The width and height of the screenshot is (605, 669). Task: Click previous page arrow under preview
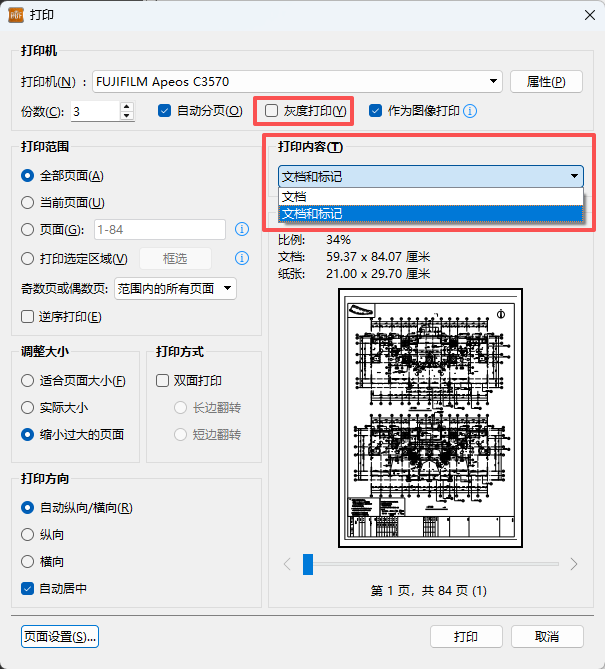pos(287,564)
